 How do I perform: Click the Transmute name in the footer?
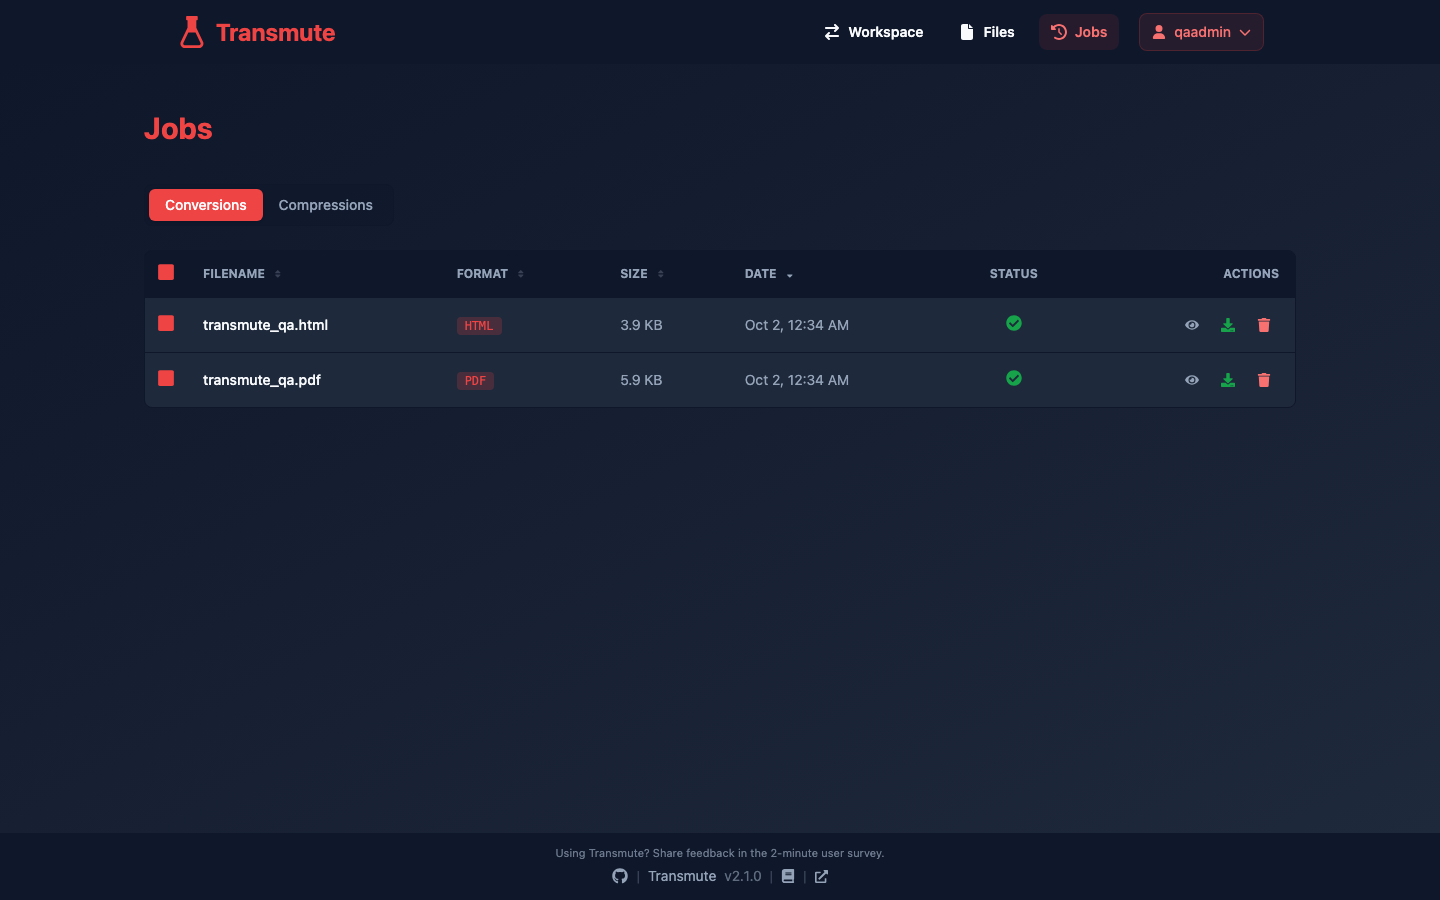pos(682,876)
